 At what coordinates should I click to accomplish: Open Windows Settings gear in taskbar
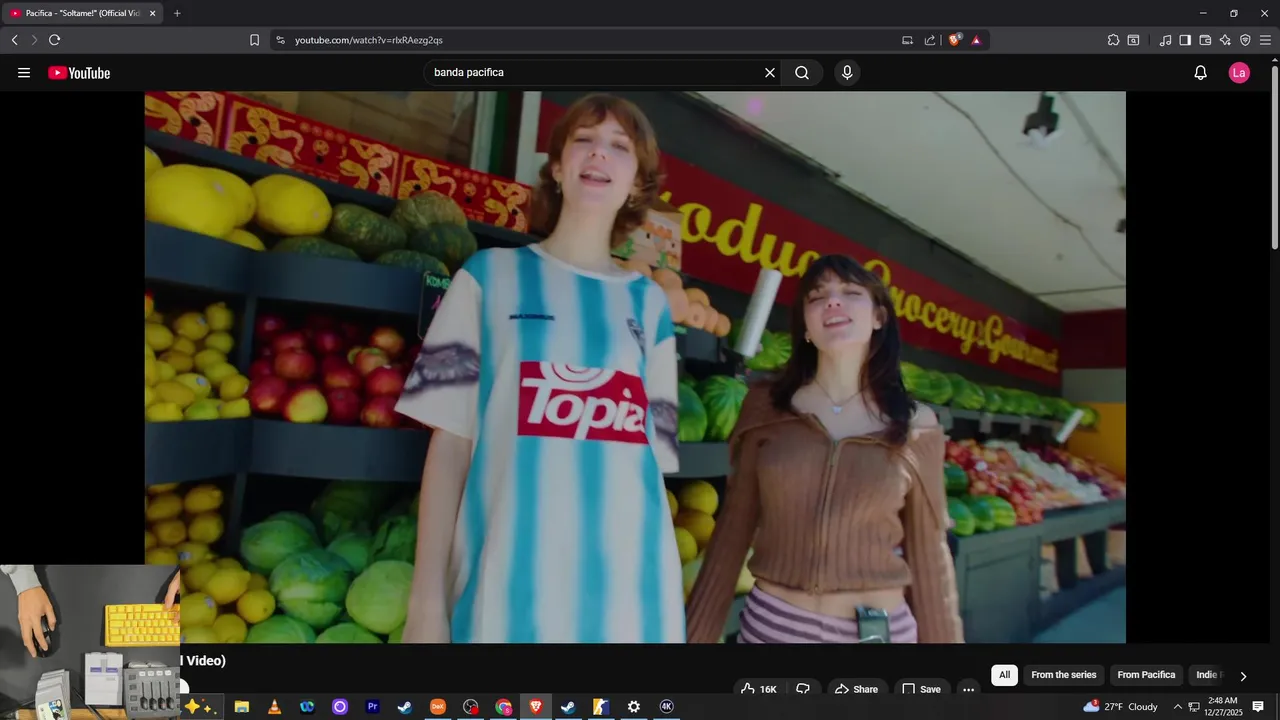pyautogui.click(x=634, y=707)
